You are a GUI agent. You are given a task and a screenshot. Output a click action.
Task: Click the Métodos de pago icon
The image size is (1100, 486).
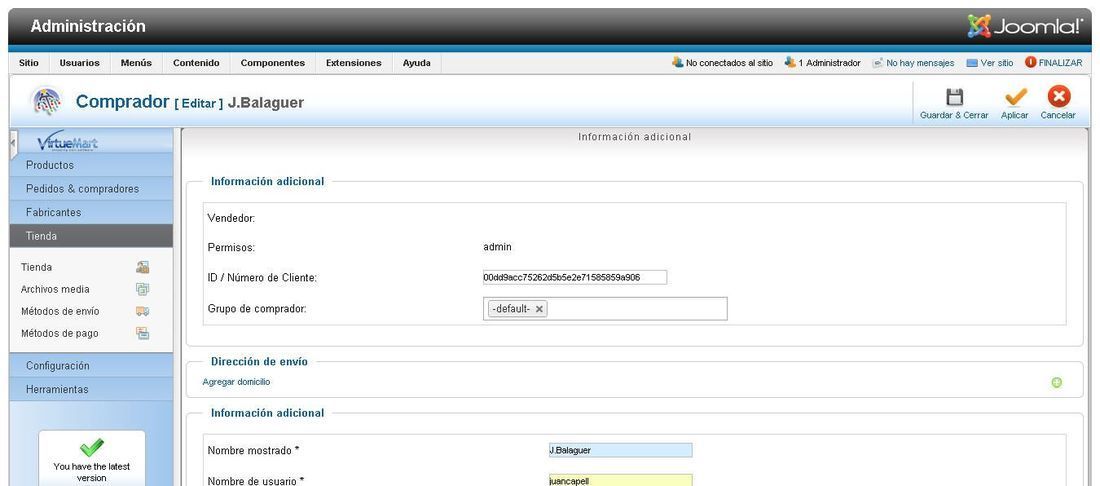tap(142, 333)
